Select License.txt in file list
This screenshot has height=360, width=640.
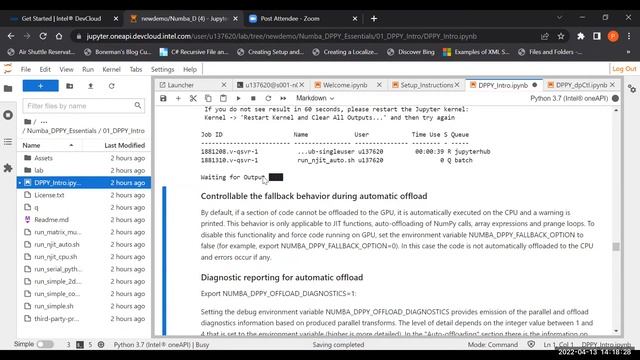tap(84, 195)
